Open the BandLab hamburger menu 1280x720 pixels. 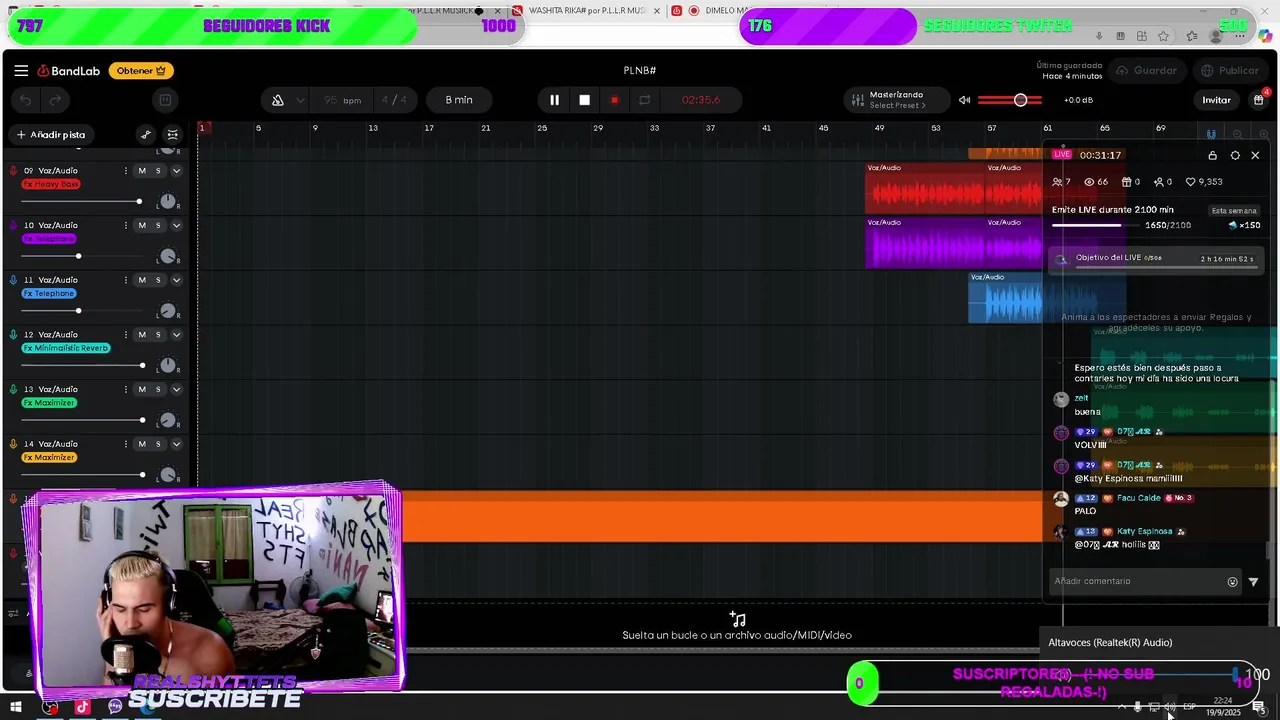21,71
